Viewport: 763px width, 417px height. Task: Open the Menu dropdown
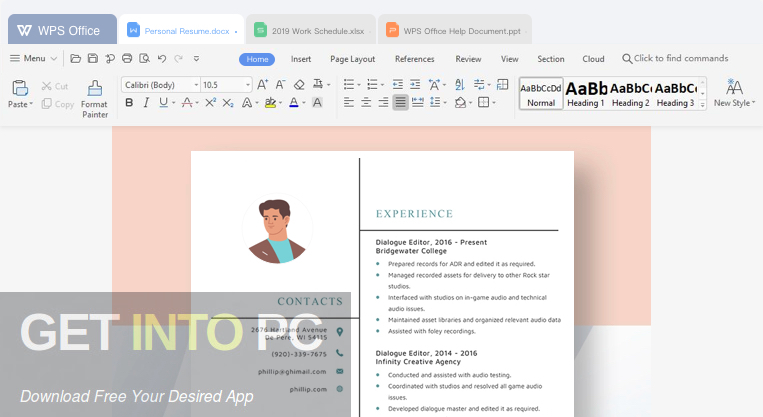click(34, 58)
